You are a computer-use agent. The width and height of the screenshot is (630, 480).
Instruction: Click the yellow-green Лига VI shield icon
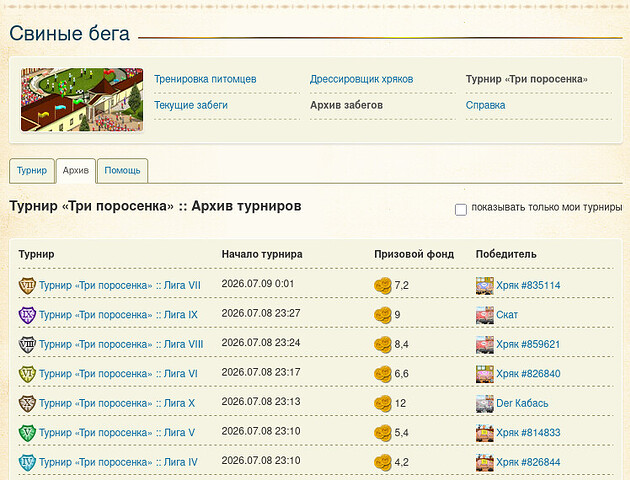click(x=27, y=374)
